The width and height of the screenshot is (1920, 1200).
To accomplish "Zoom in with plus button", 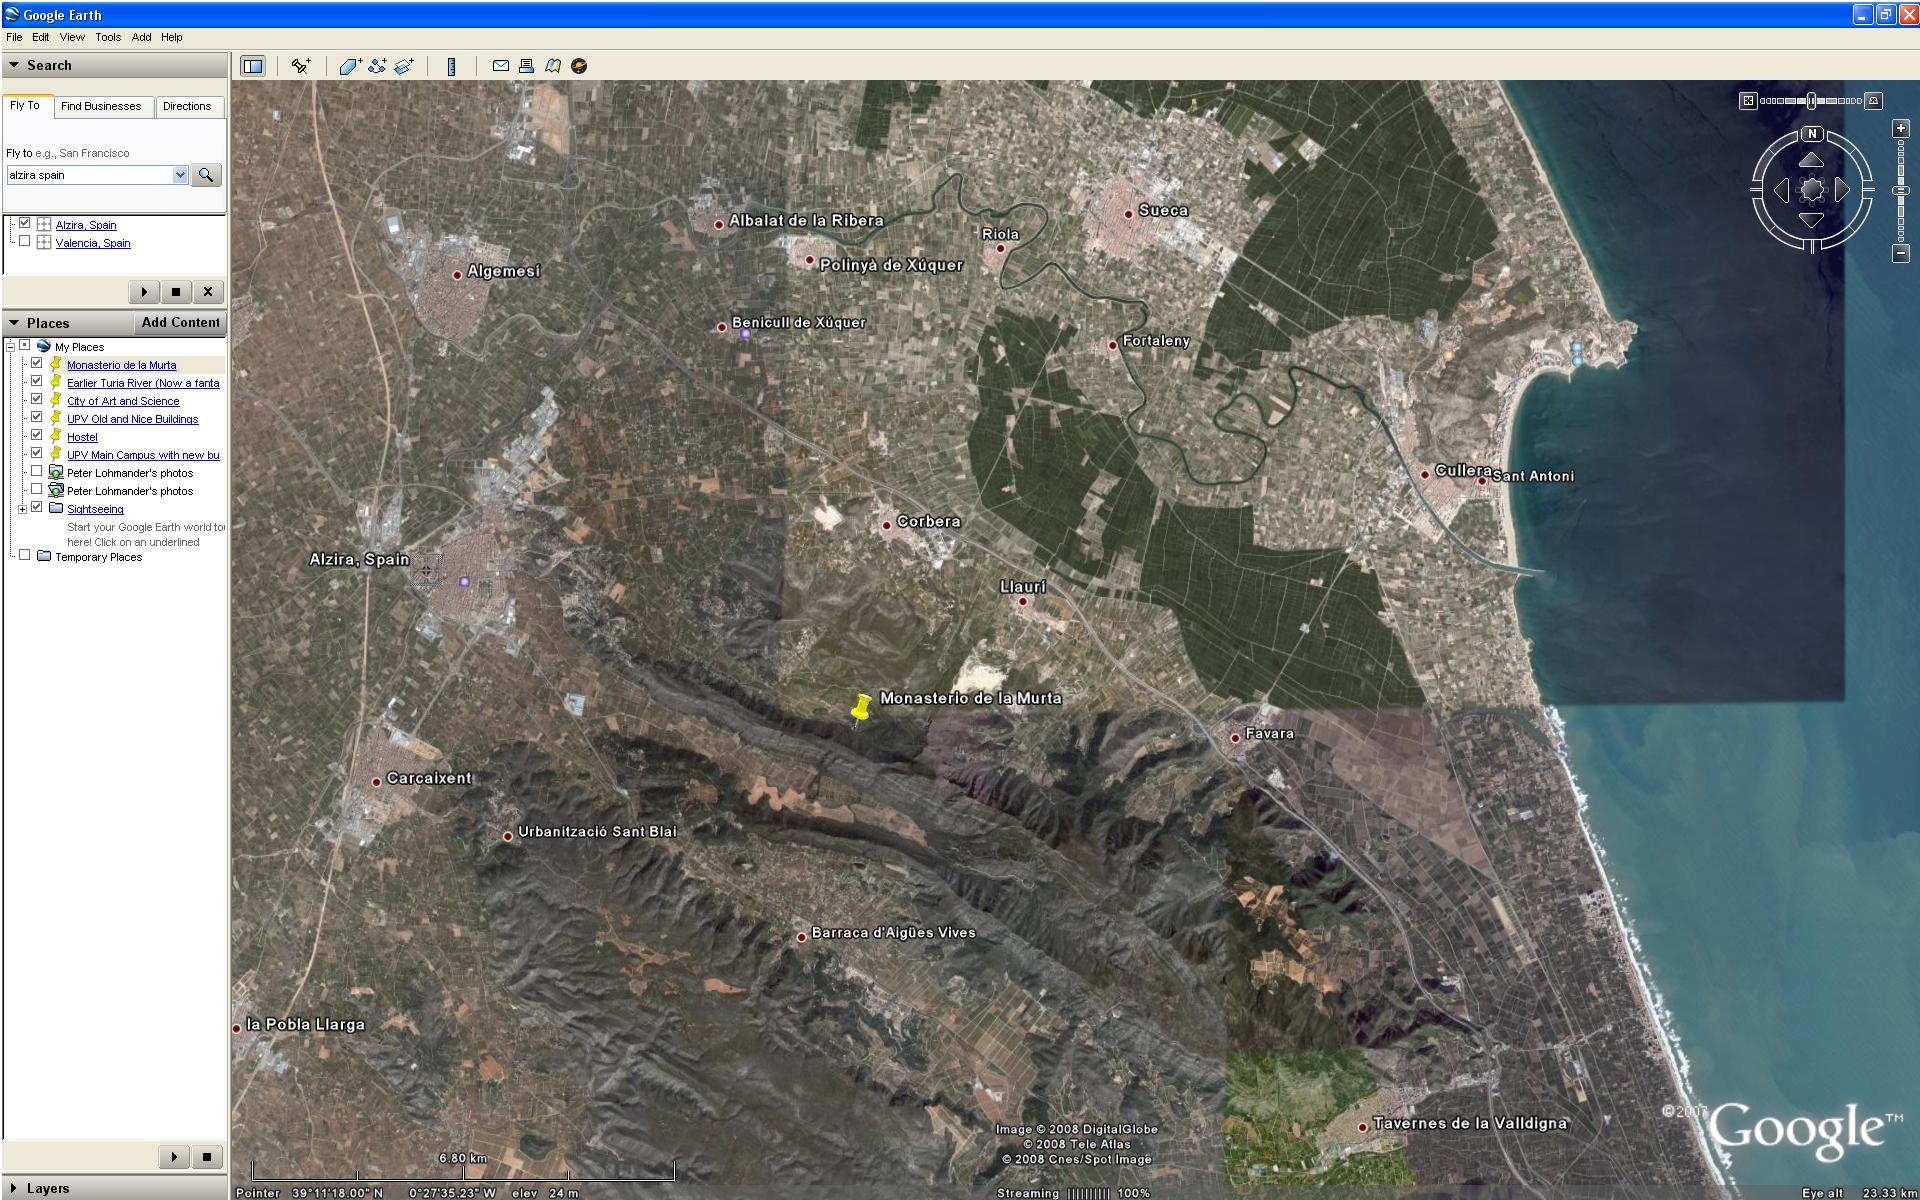I will pos(1901,129).
